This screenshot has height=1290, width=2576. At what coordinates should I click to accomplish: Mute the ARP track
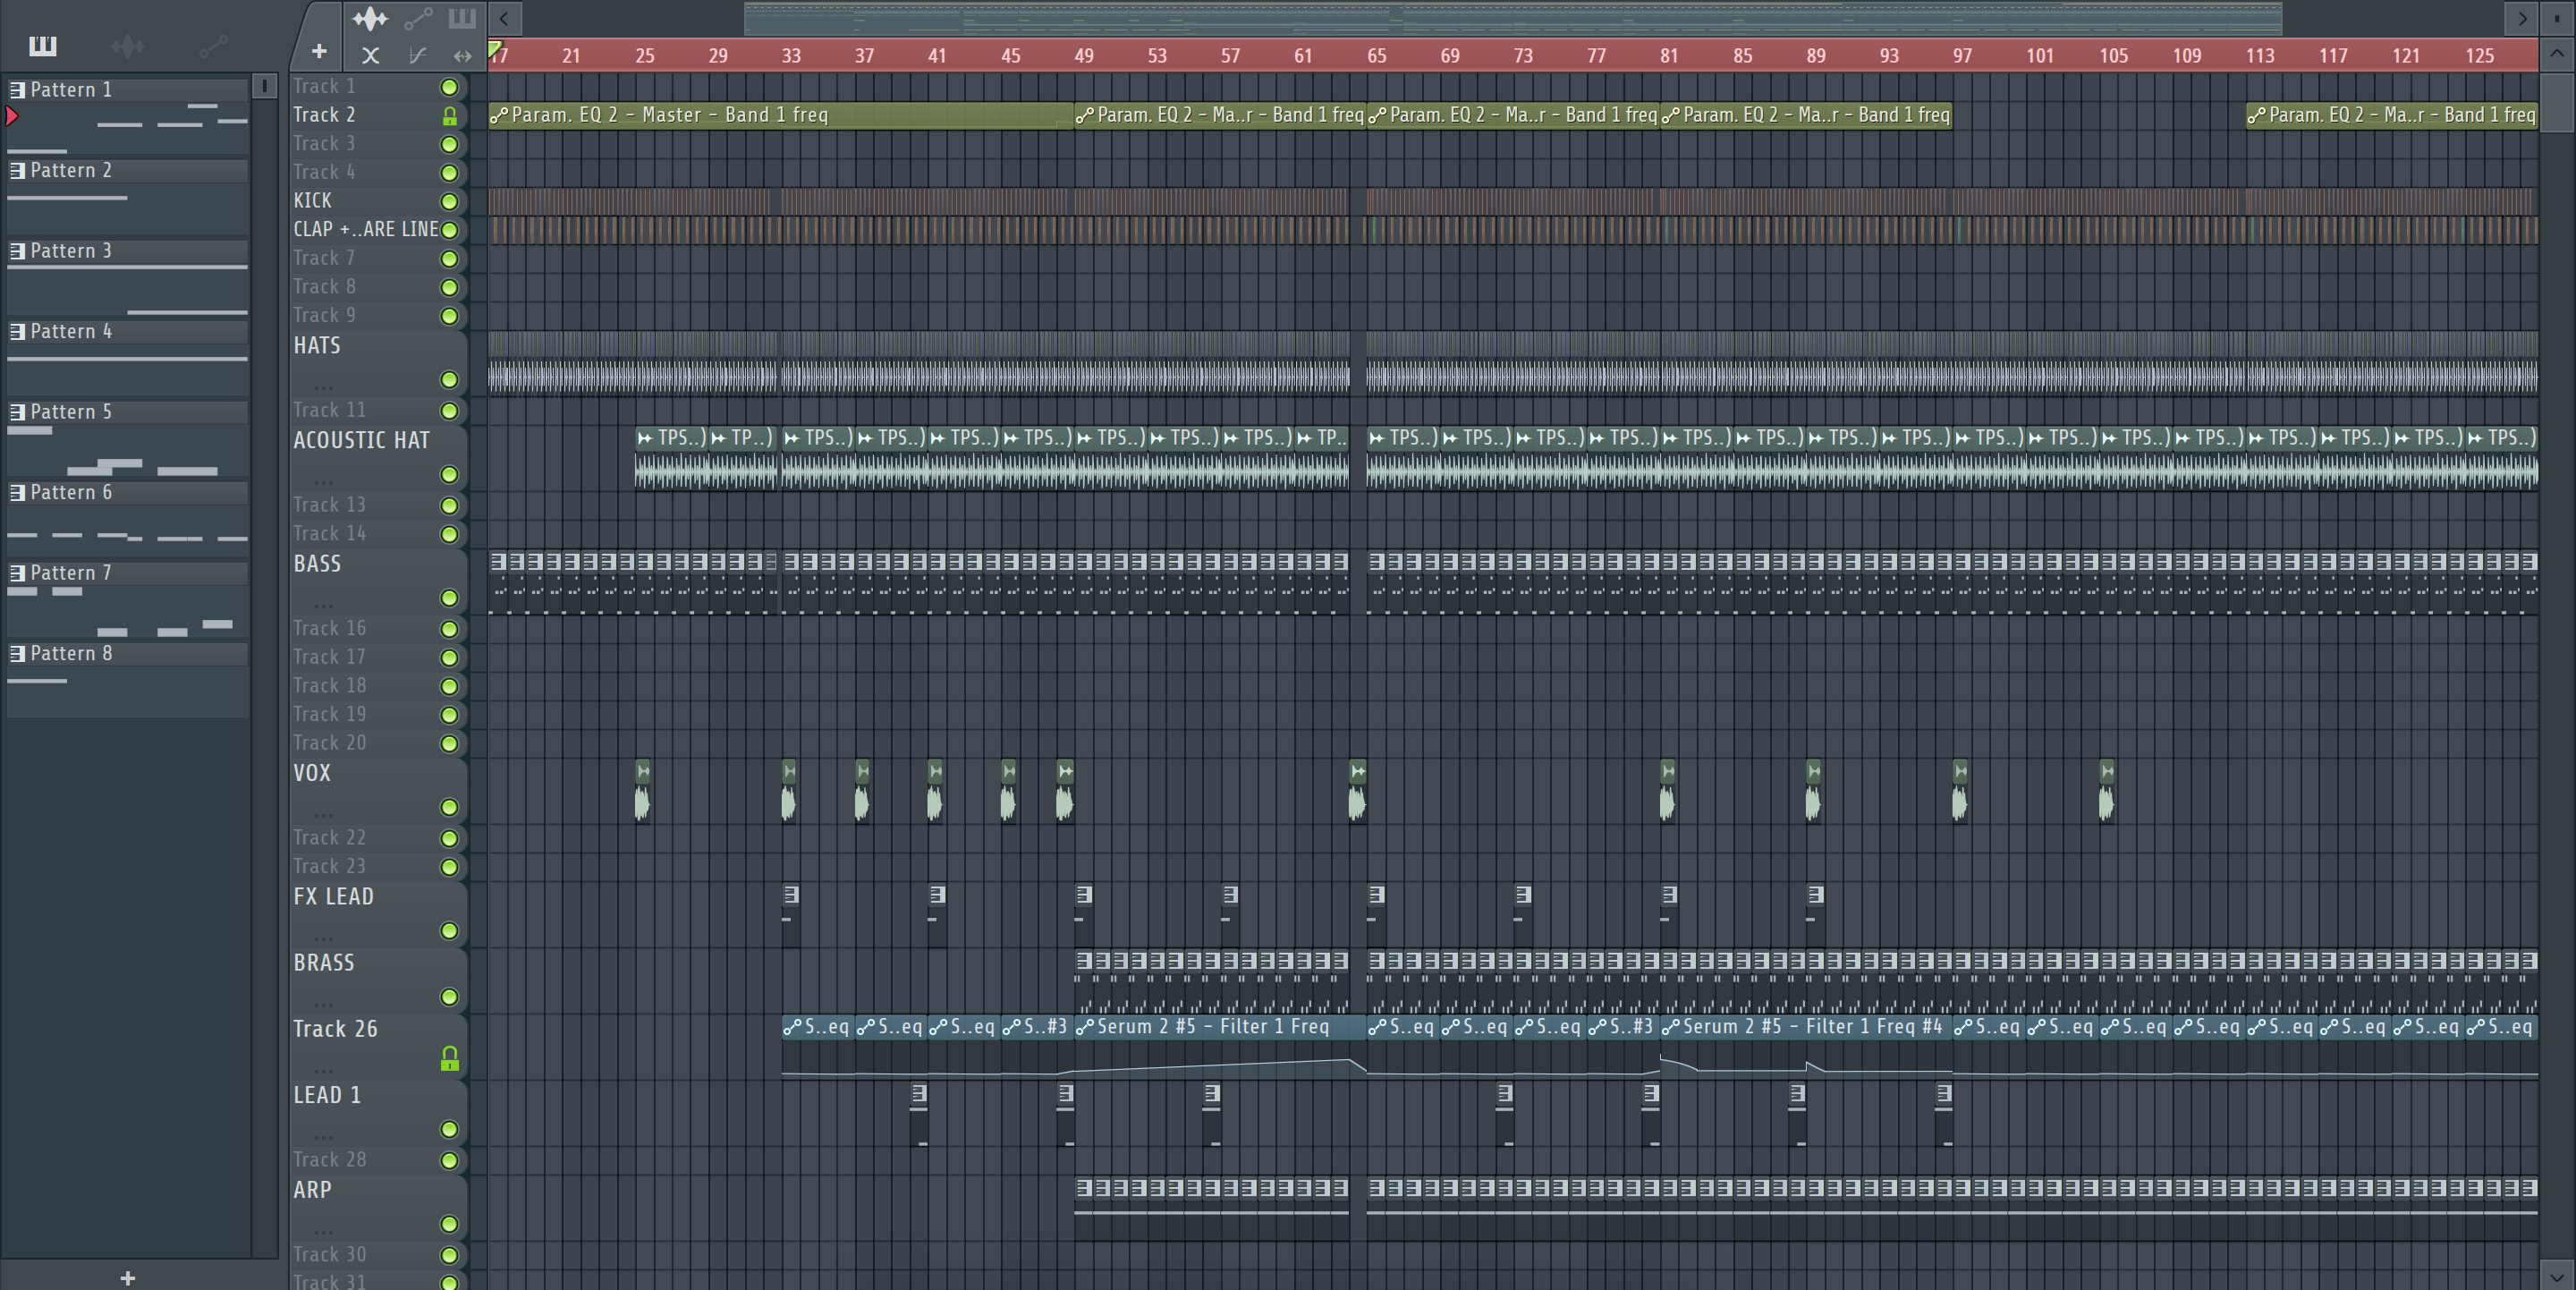tap(450, 1224)
